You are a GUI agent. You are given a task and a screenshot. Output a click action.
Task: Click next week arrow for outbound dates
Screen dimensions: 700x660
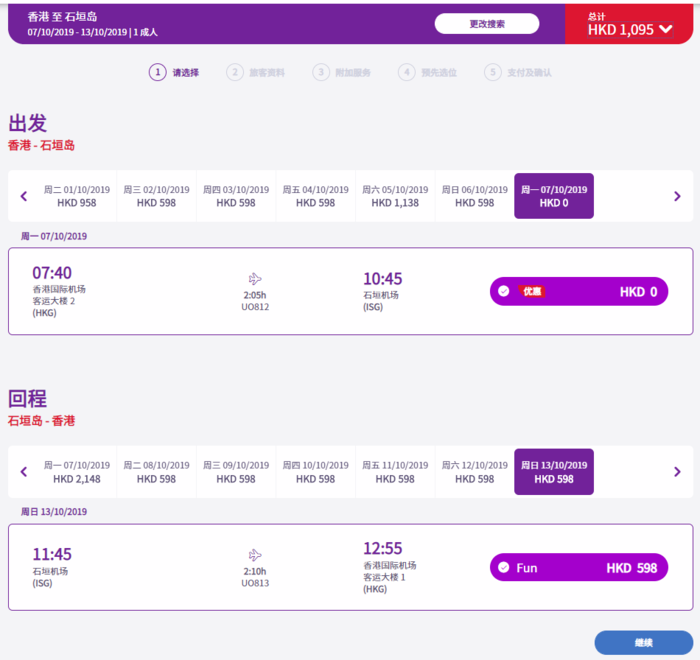(x=677, y=196)
